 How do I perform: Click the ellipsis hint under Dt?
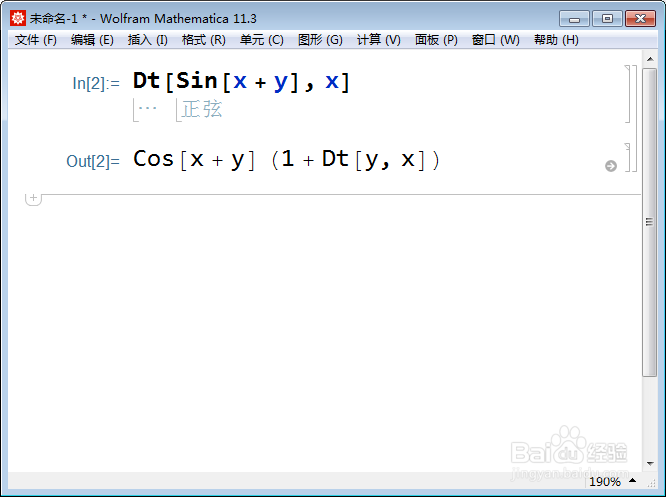point(147,108)
